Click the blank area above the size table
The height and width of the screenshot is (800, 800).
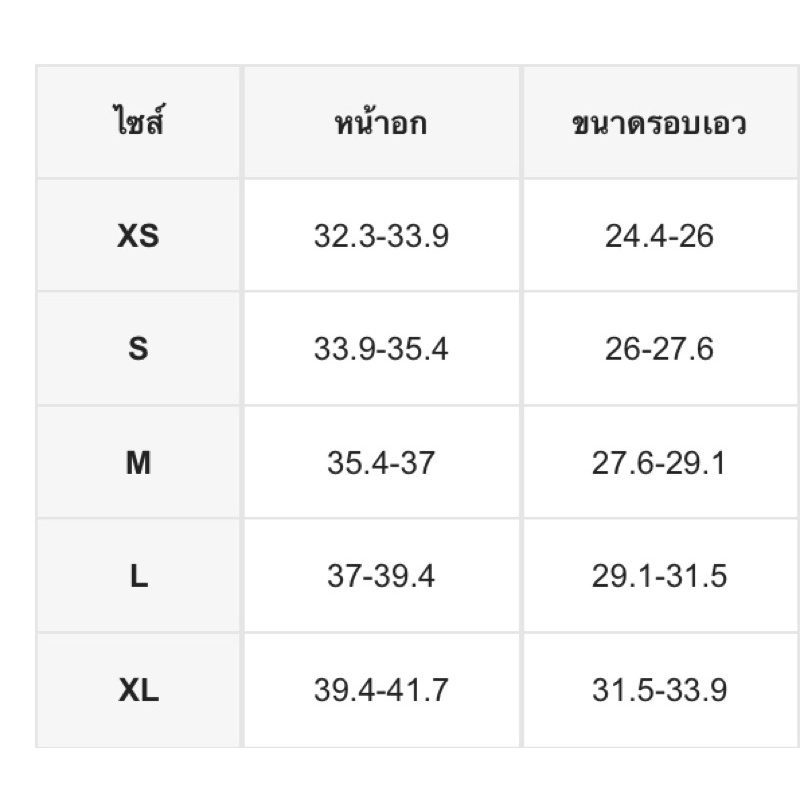coord(400,32)
